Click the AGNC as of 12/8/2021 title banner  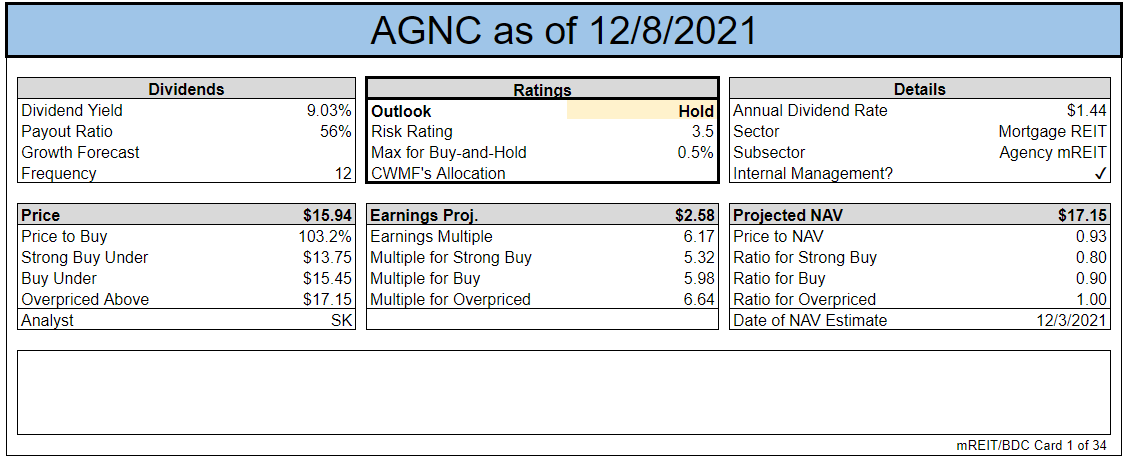pyautogui.click(x=563, y=31)
